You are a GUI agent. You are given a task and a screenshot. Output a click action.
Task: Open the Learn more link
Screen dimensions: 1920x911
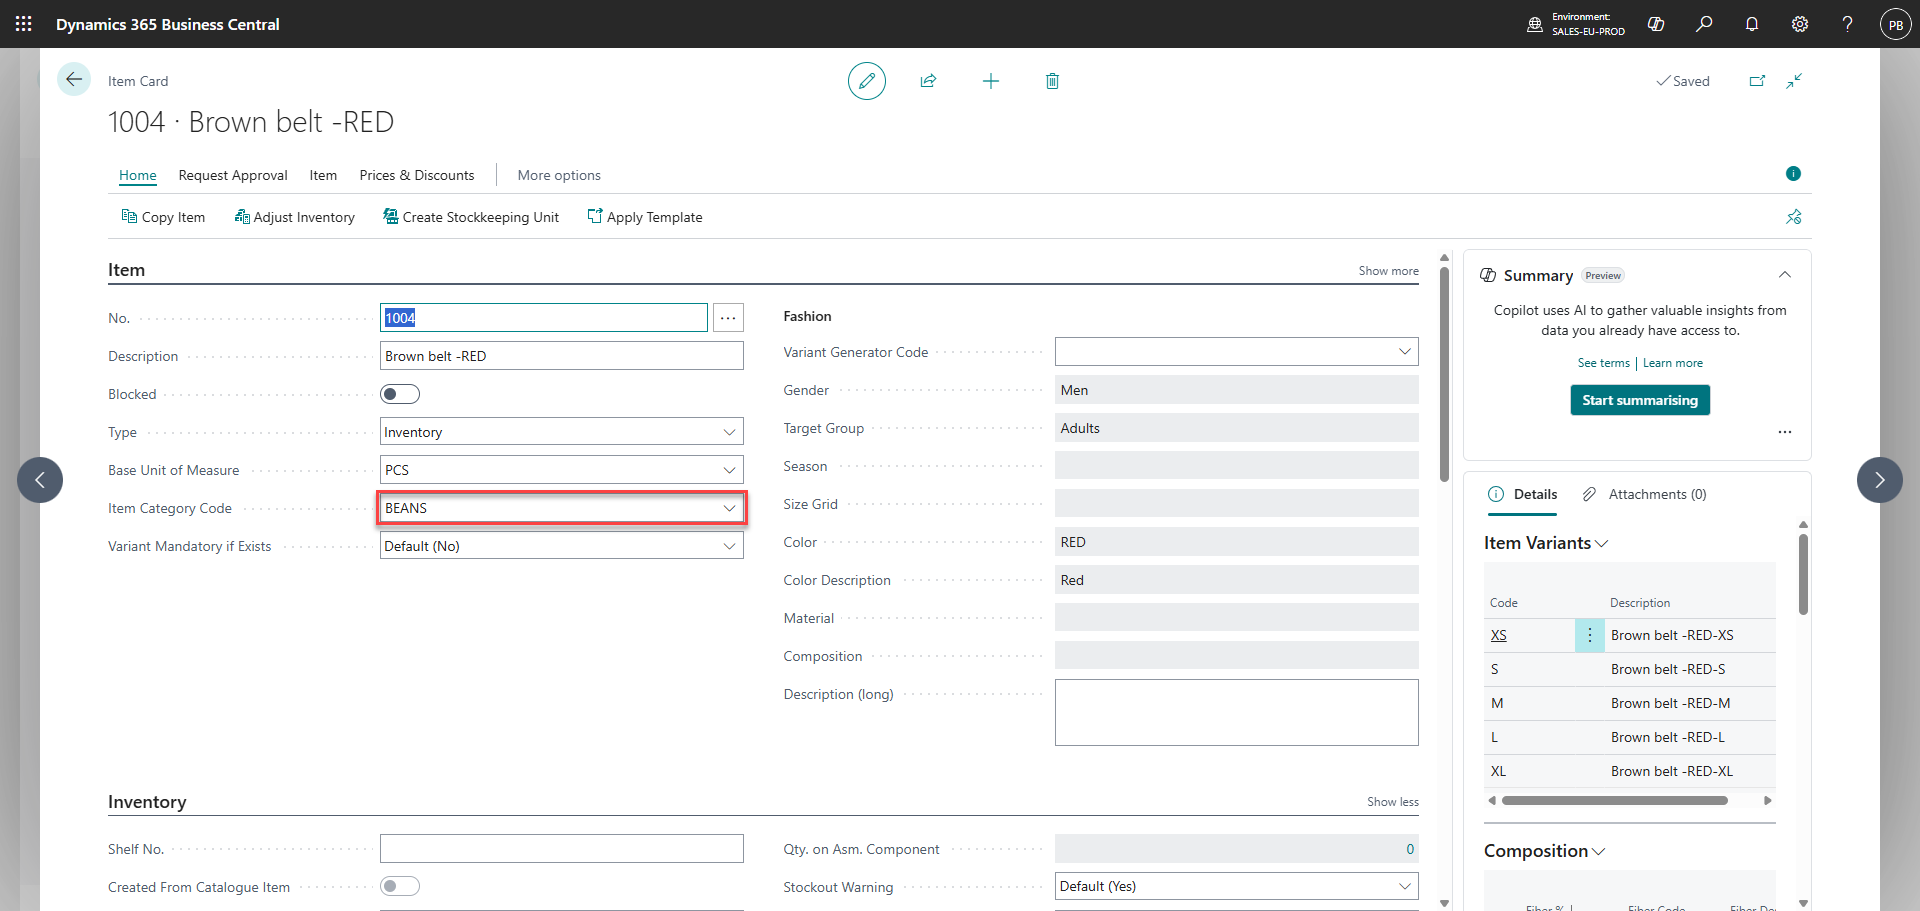coord(1673,363)
